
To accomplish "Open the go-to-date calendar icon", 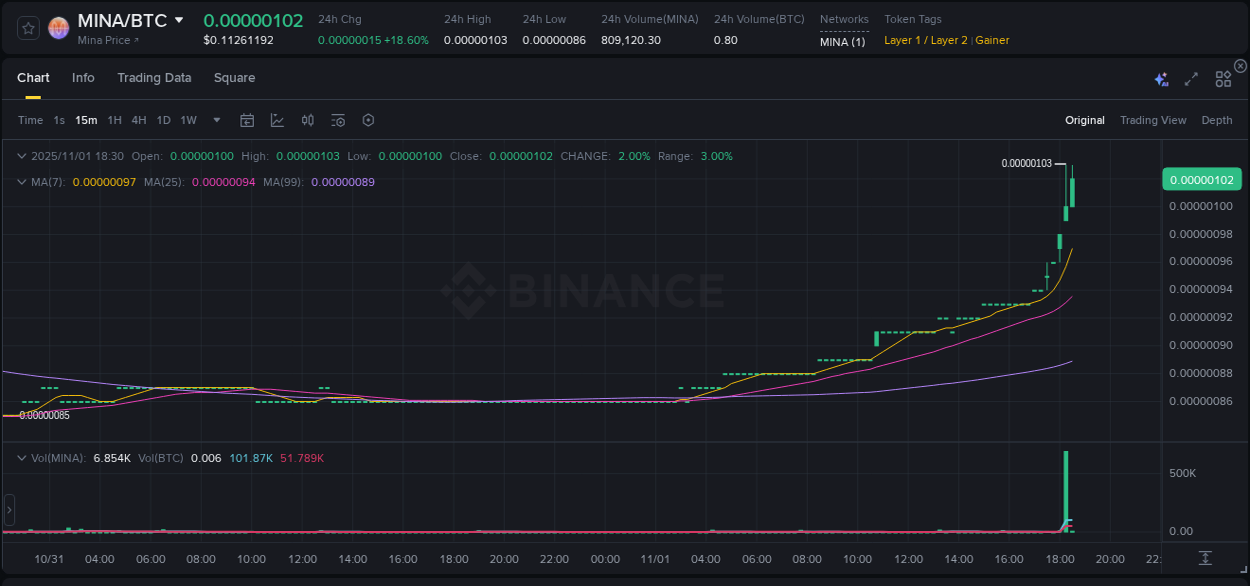I will (x=247, y=120).
